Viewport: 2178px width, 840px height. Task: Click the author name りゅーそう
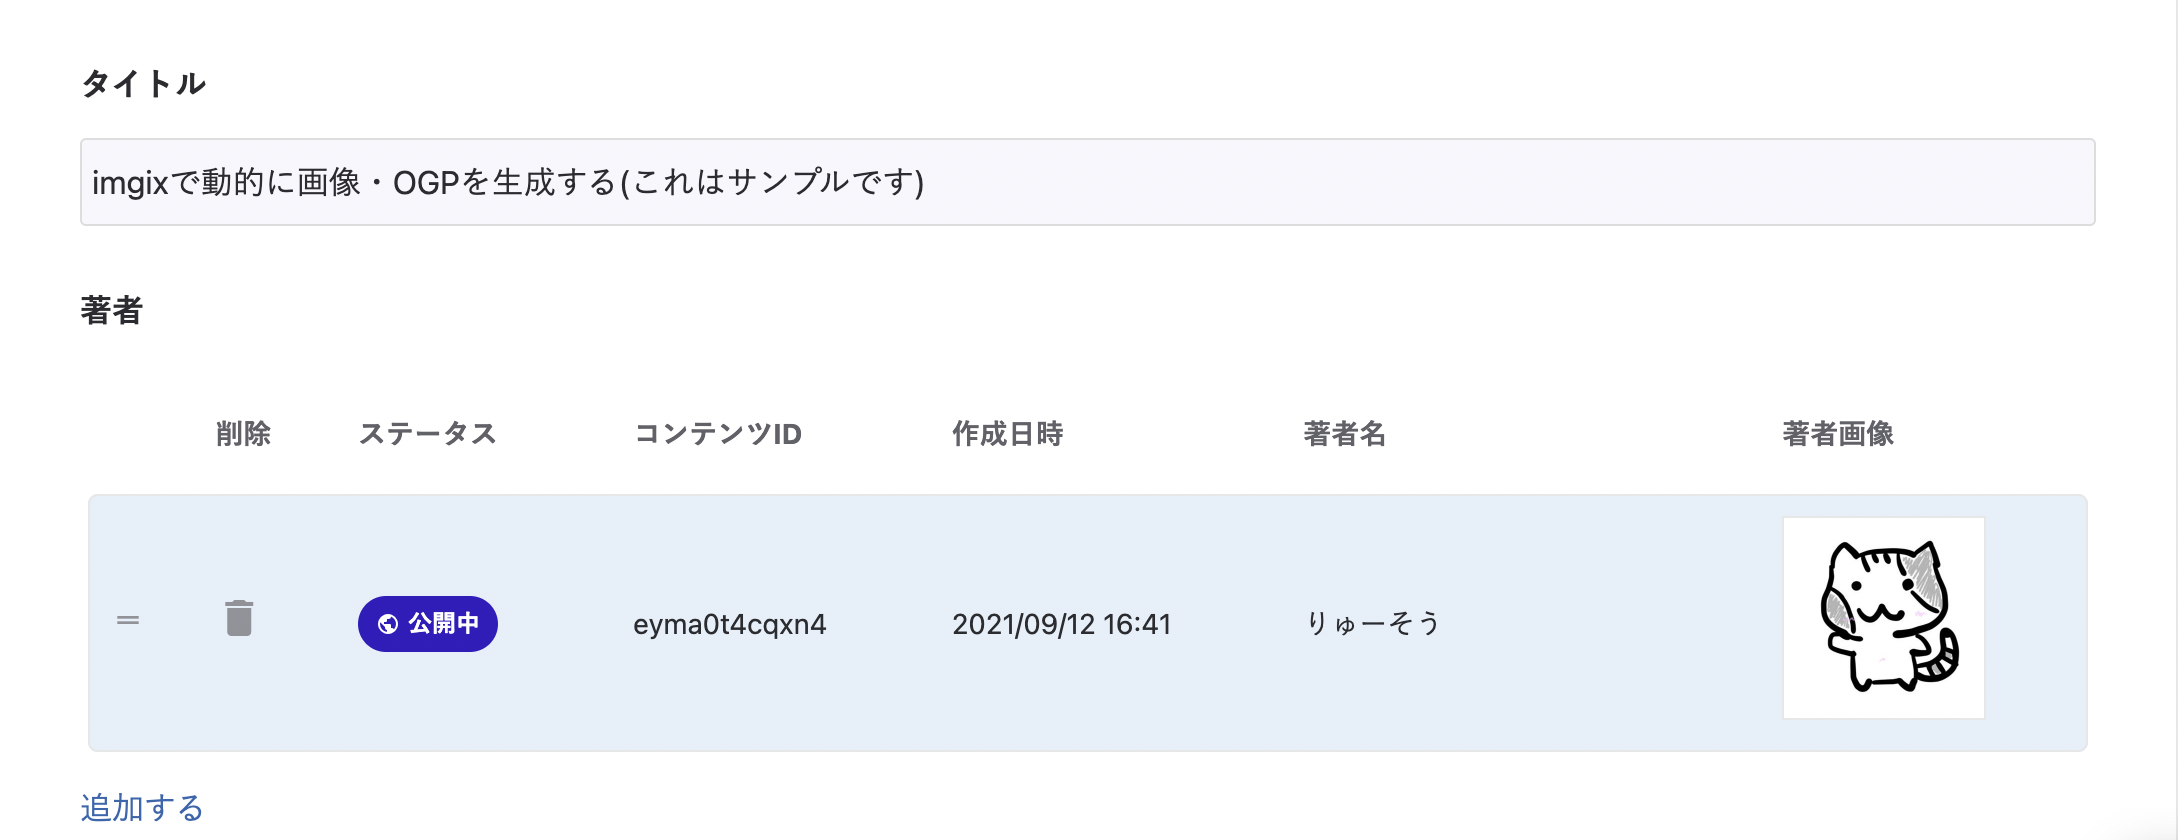(x=1372, y=624)
